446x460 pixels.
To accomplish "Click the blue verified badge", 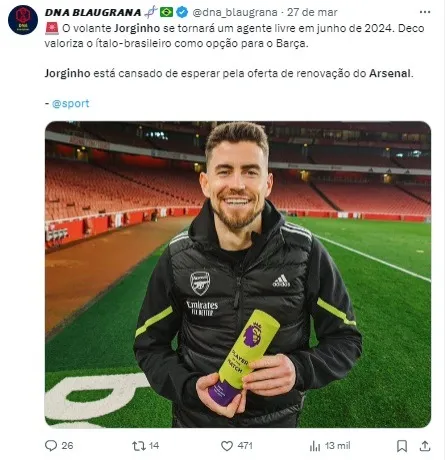I will click(182, 12).
